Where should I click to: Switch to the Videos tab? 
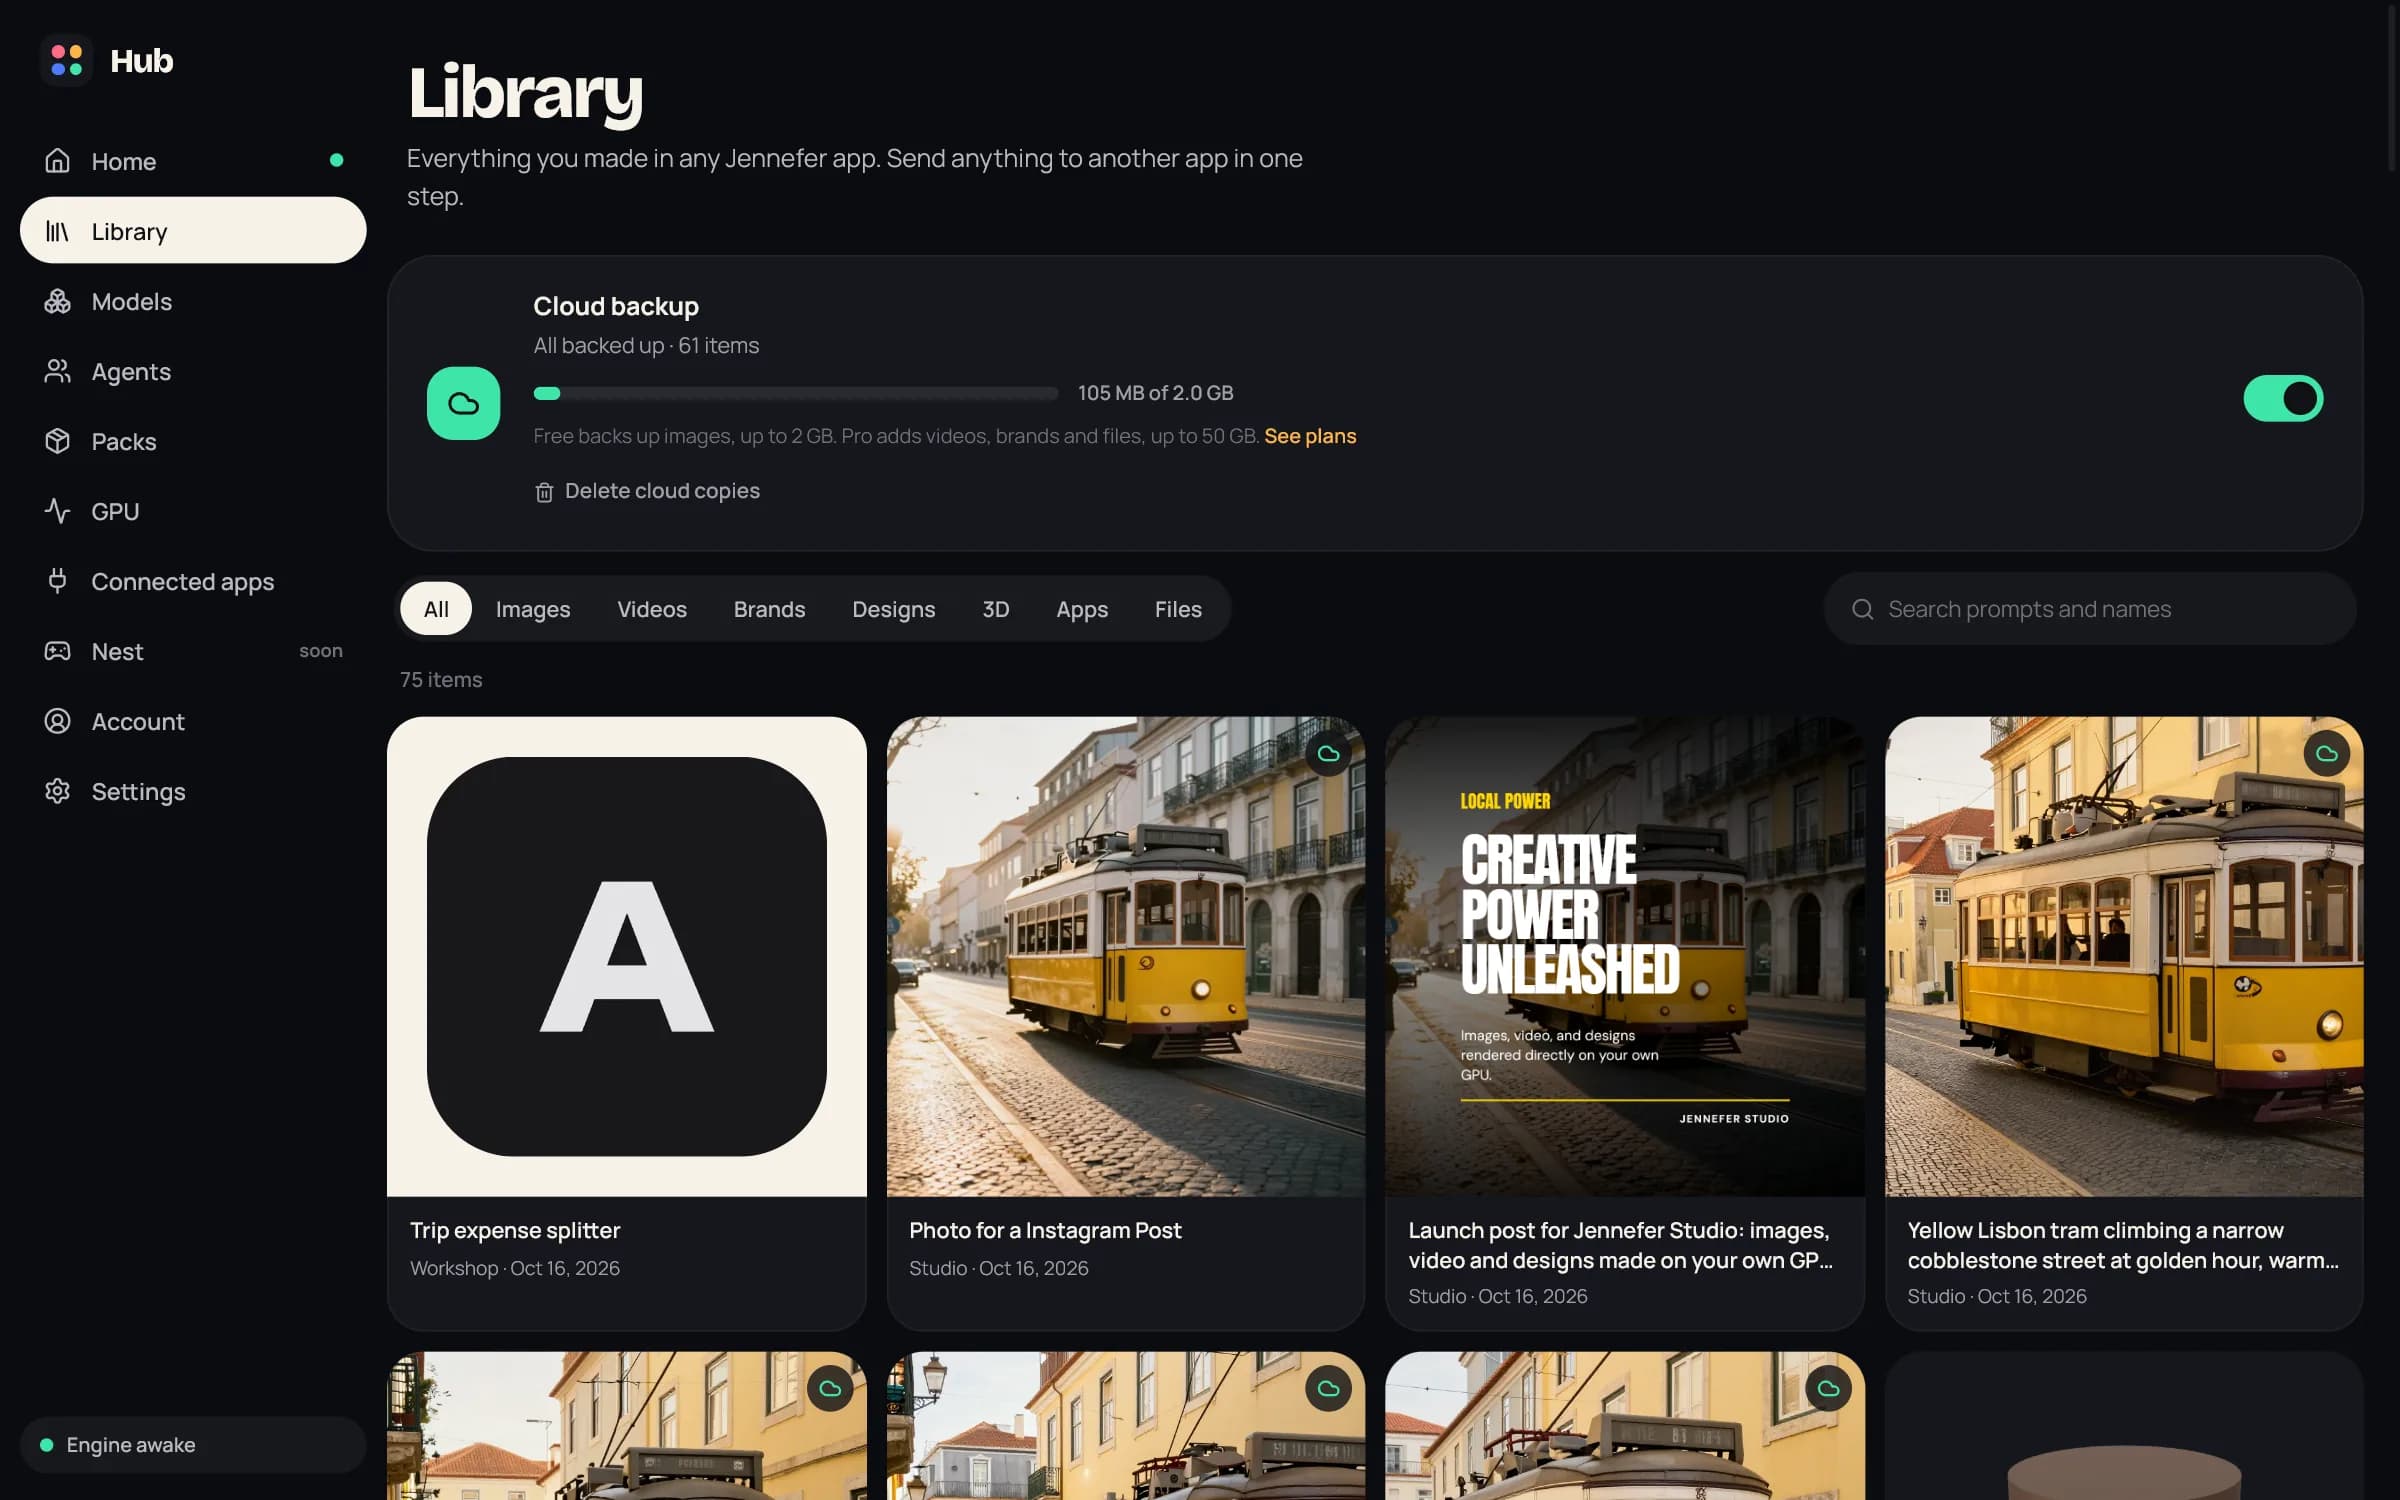(652, 609)
